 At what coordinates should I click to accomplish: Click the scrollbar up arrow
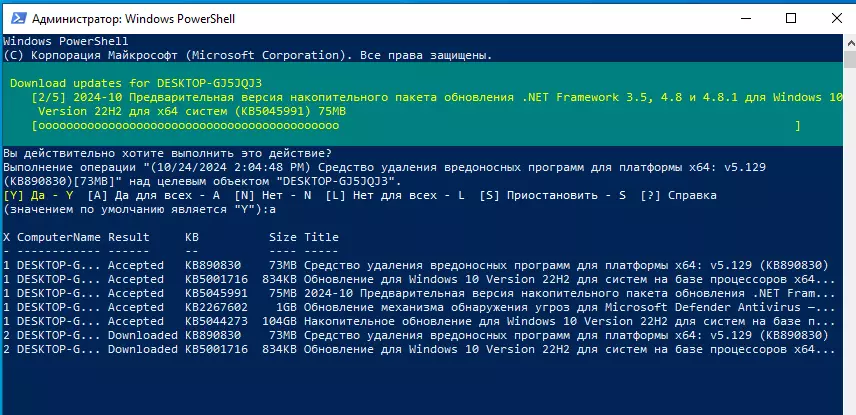[x=847, y=43]
